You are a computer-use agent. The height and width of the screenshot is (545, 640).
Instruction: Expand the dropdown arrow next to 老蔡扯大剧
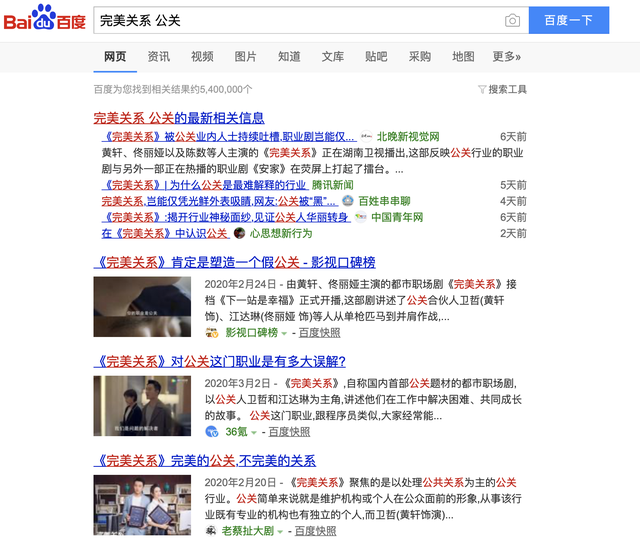(x=280, y=532)
